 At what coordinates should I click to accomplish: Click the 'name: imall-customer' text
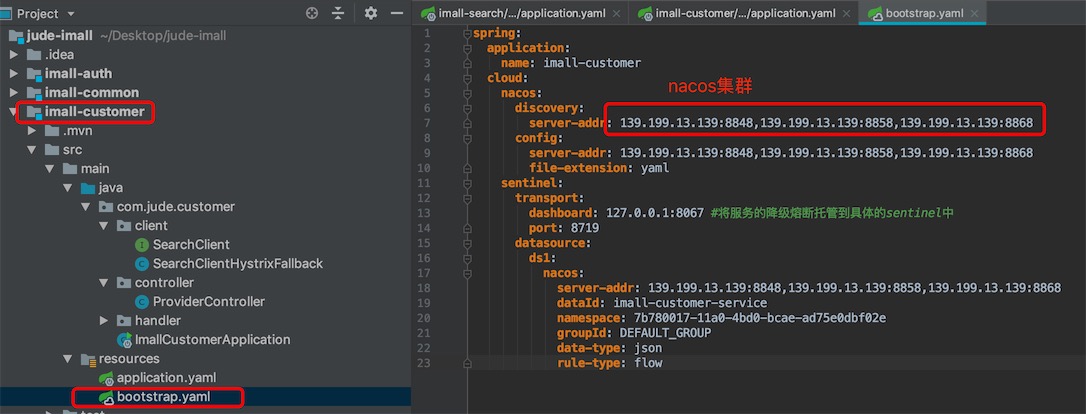point(571,63)
